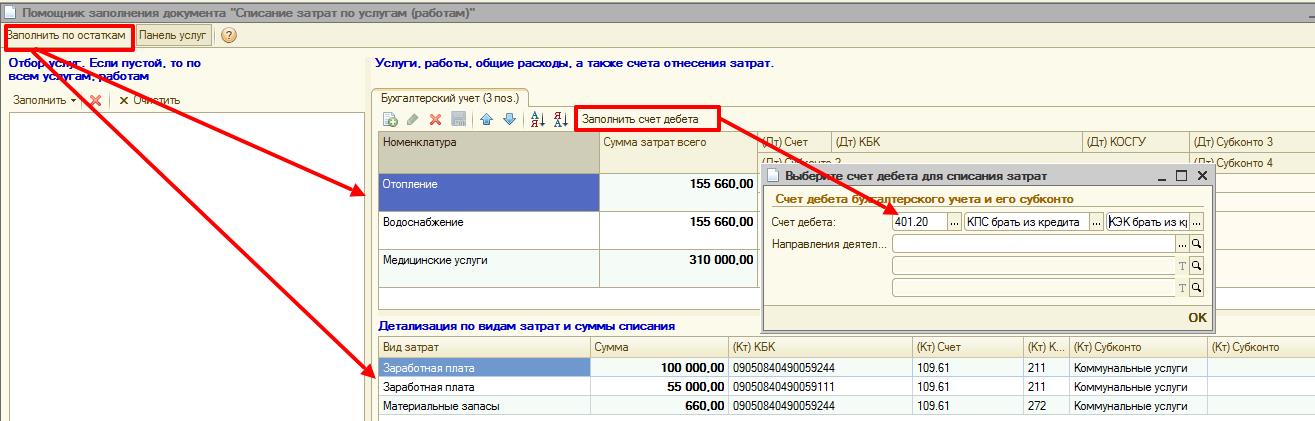Screen dimensions: 1315x421
Task: Confirm the dialog with OK
Action: coord(1197,317)
